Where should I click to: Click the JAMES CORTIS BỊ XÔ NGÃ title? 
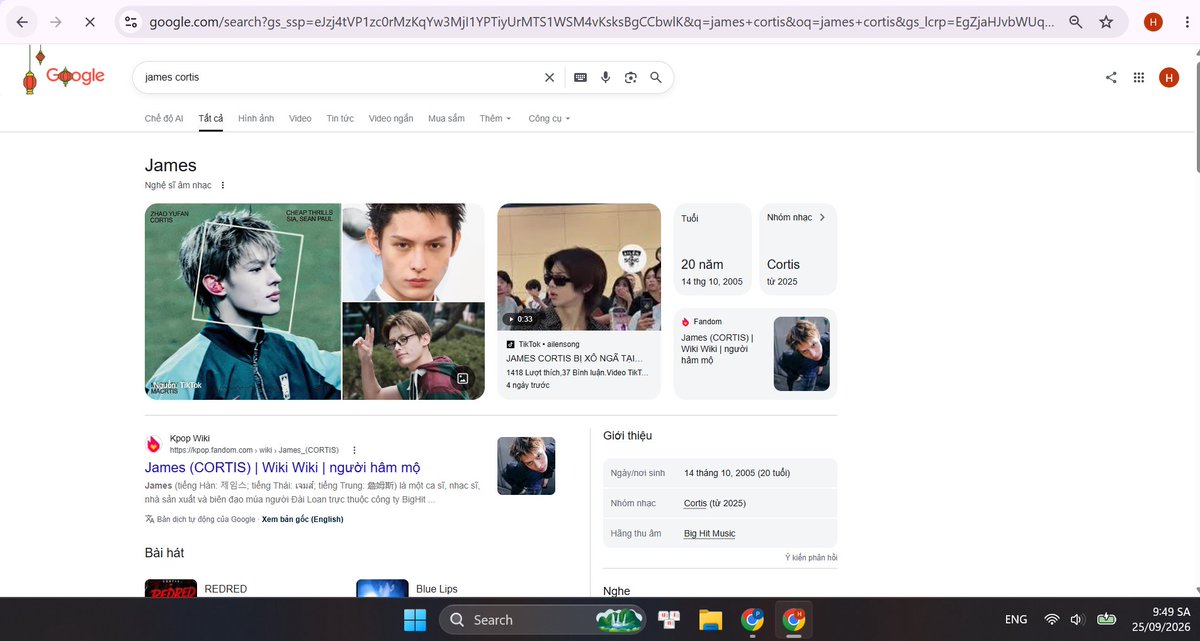[x=575, y=357]
